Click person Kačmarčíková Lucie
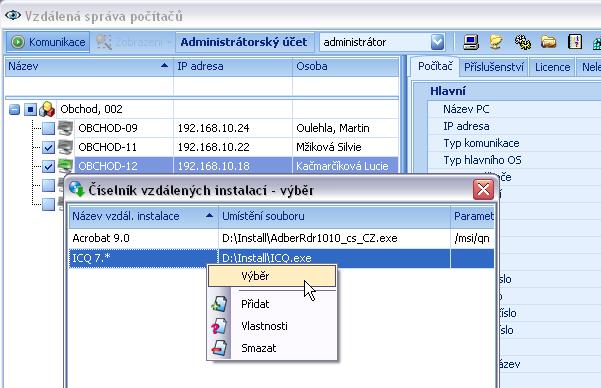Viewport: 601px width, 388px height. pos(342,166)
